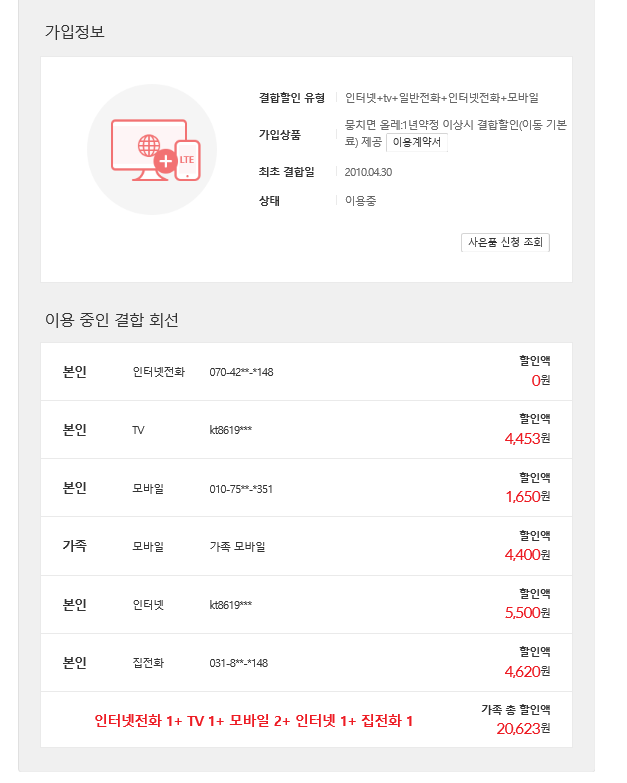Open the 이용계약서 button
Screen dimensions: 627x783
[x=418, y=142]
